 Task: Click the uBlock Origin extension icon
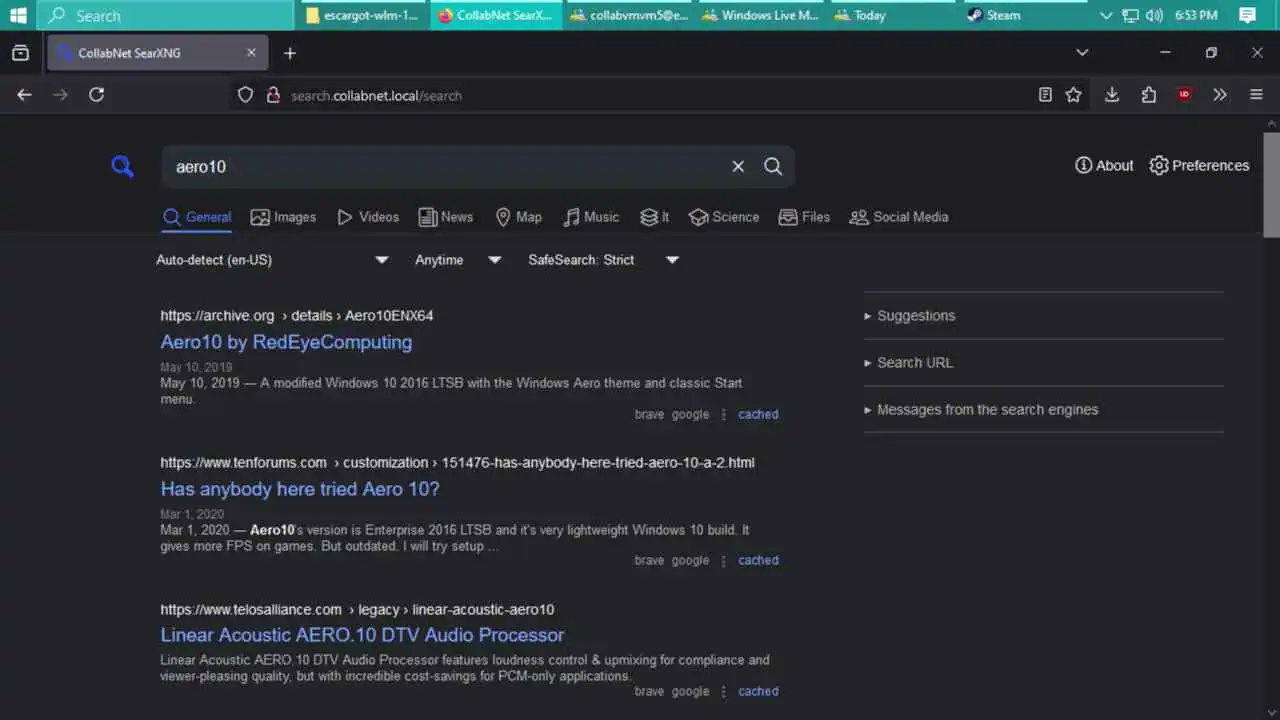[1184, 95]
